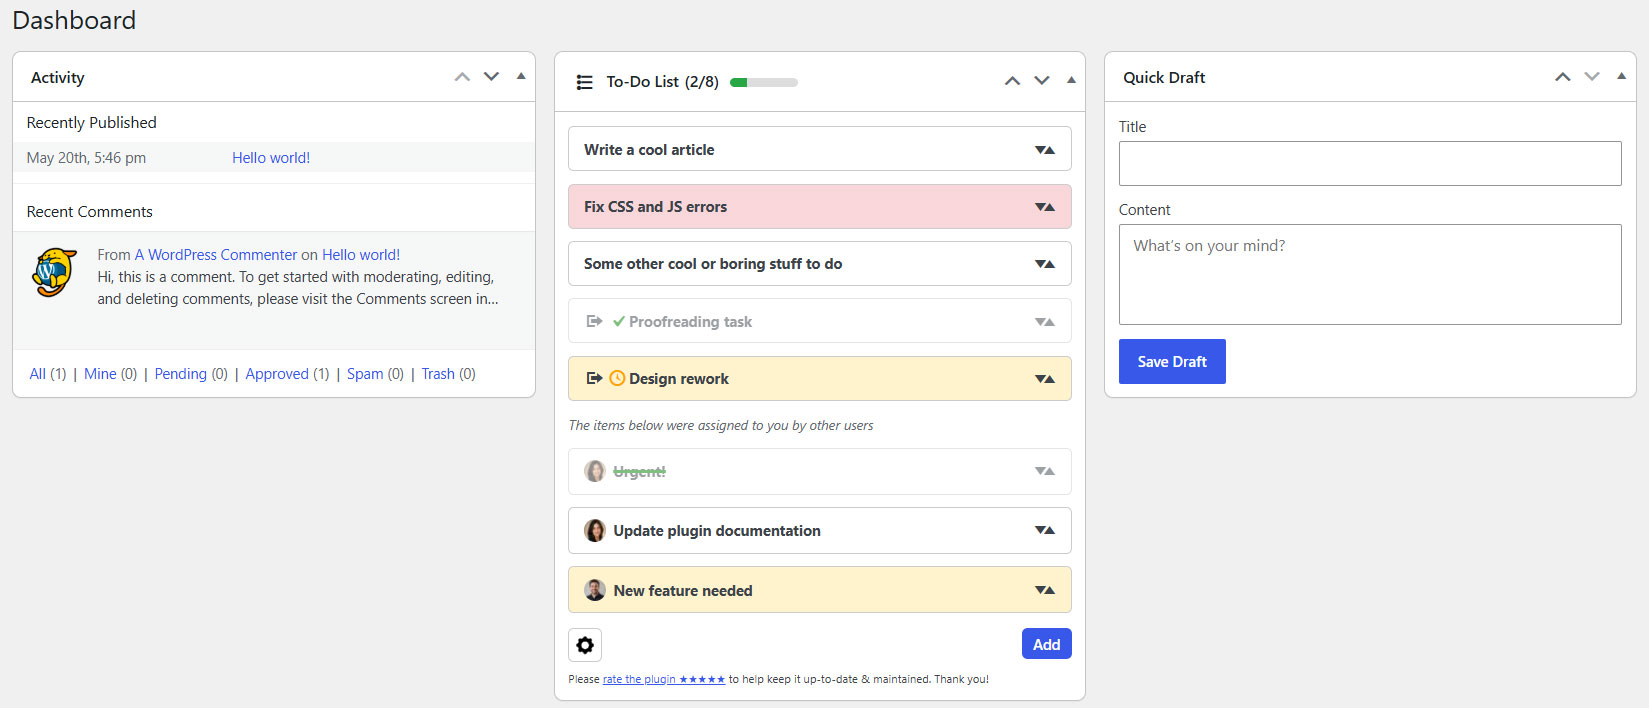The width and height of the screenshot is (1649, 708).
Task: Open 'A WordPress Commenter' link
Action: point(216,255)
